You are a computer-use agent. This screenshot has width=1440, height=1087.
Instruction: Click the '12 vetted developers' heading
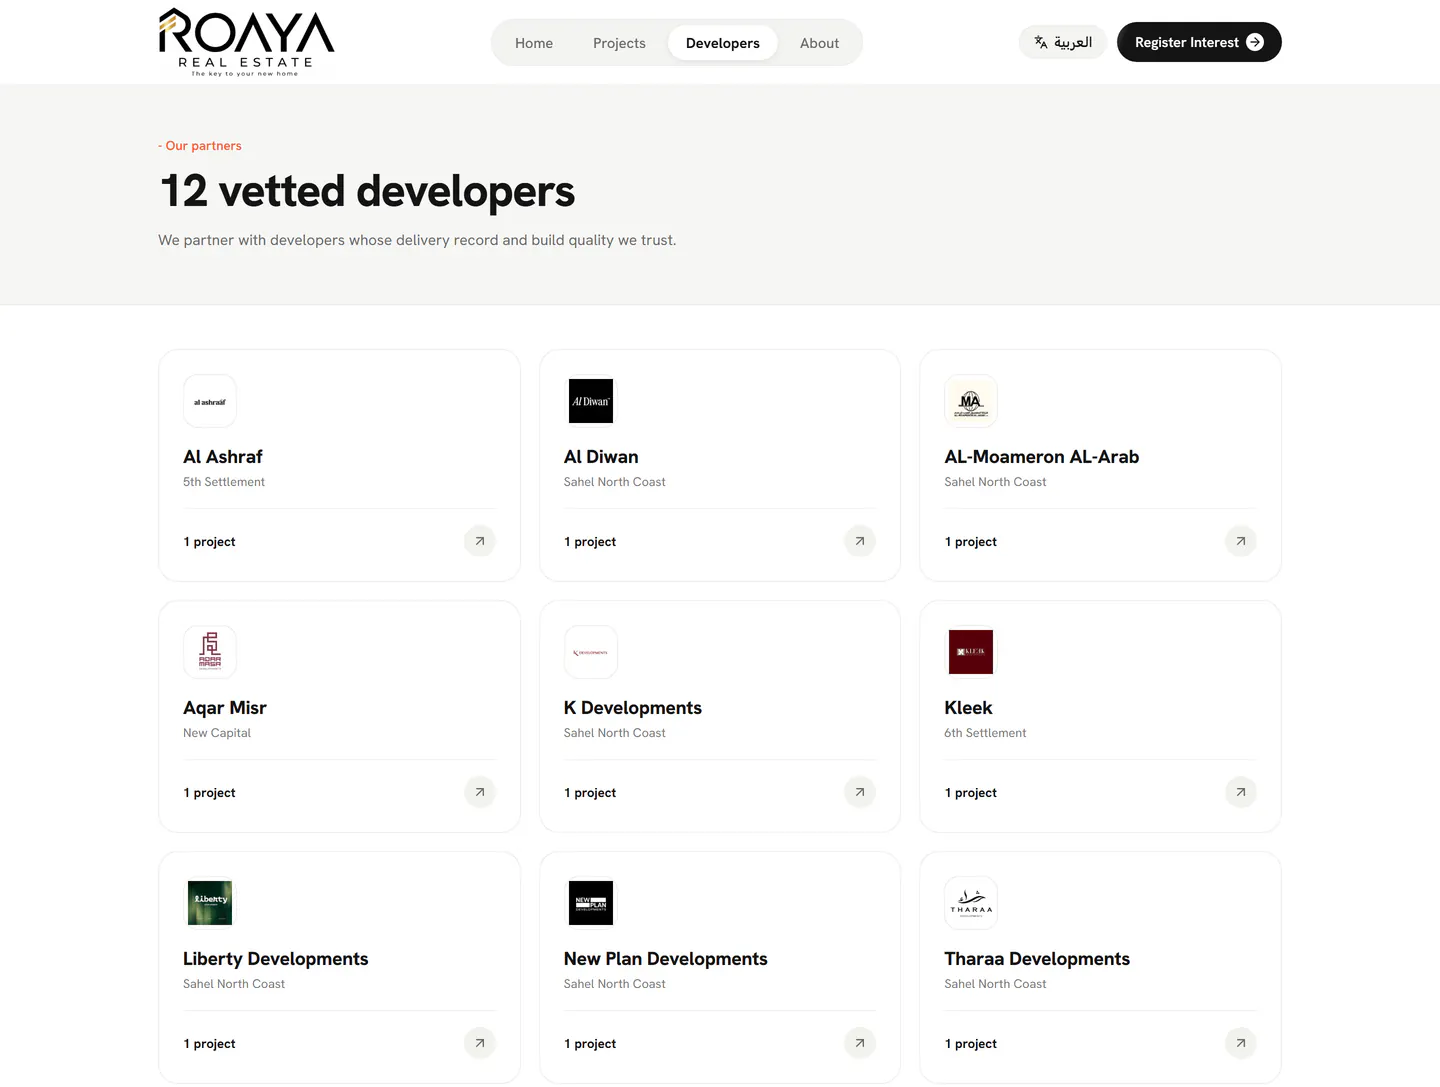click(367, 191)
